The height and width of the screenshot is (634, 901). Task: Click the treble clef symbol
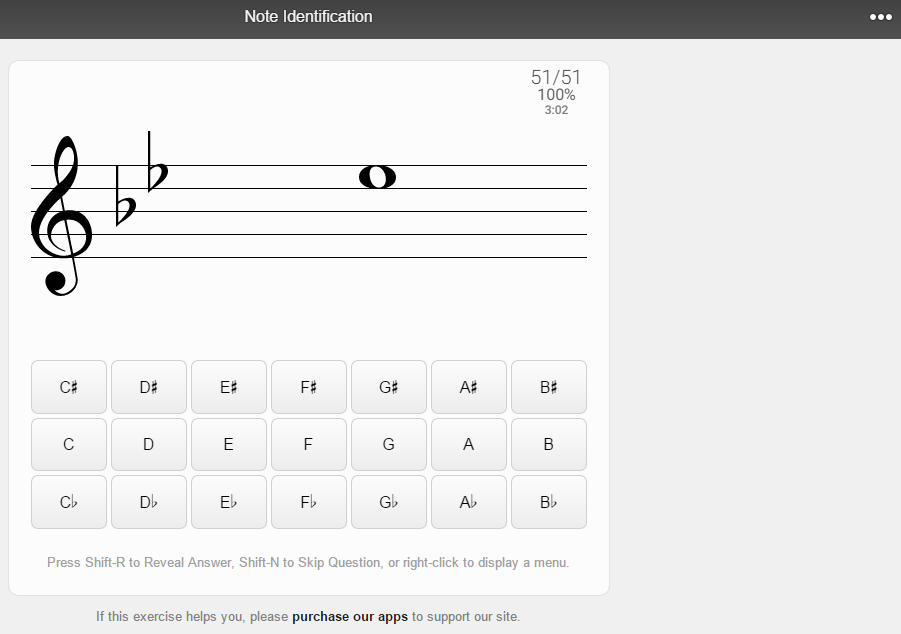pyautogui.click(x=62, y=215)
